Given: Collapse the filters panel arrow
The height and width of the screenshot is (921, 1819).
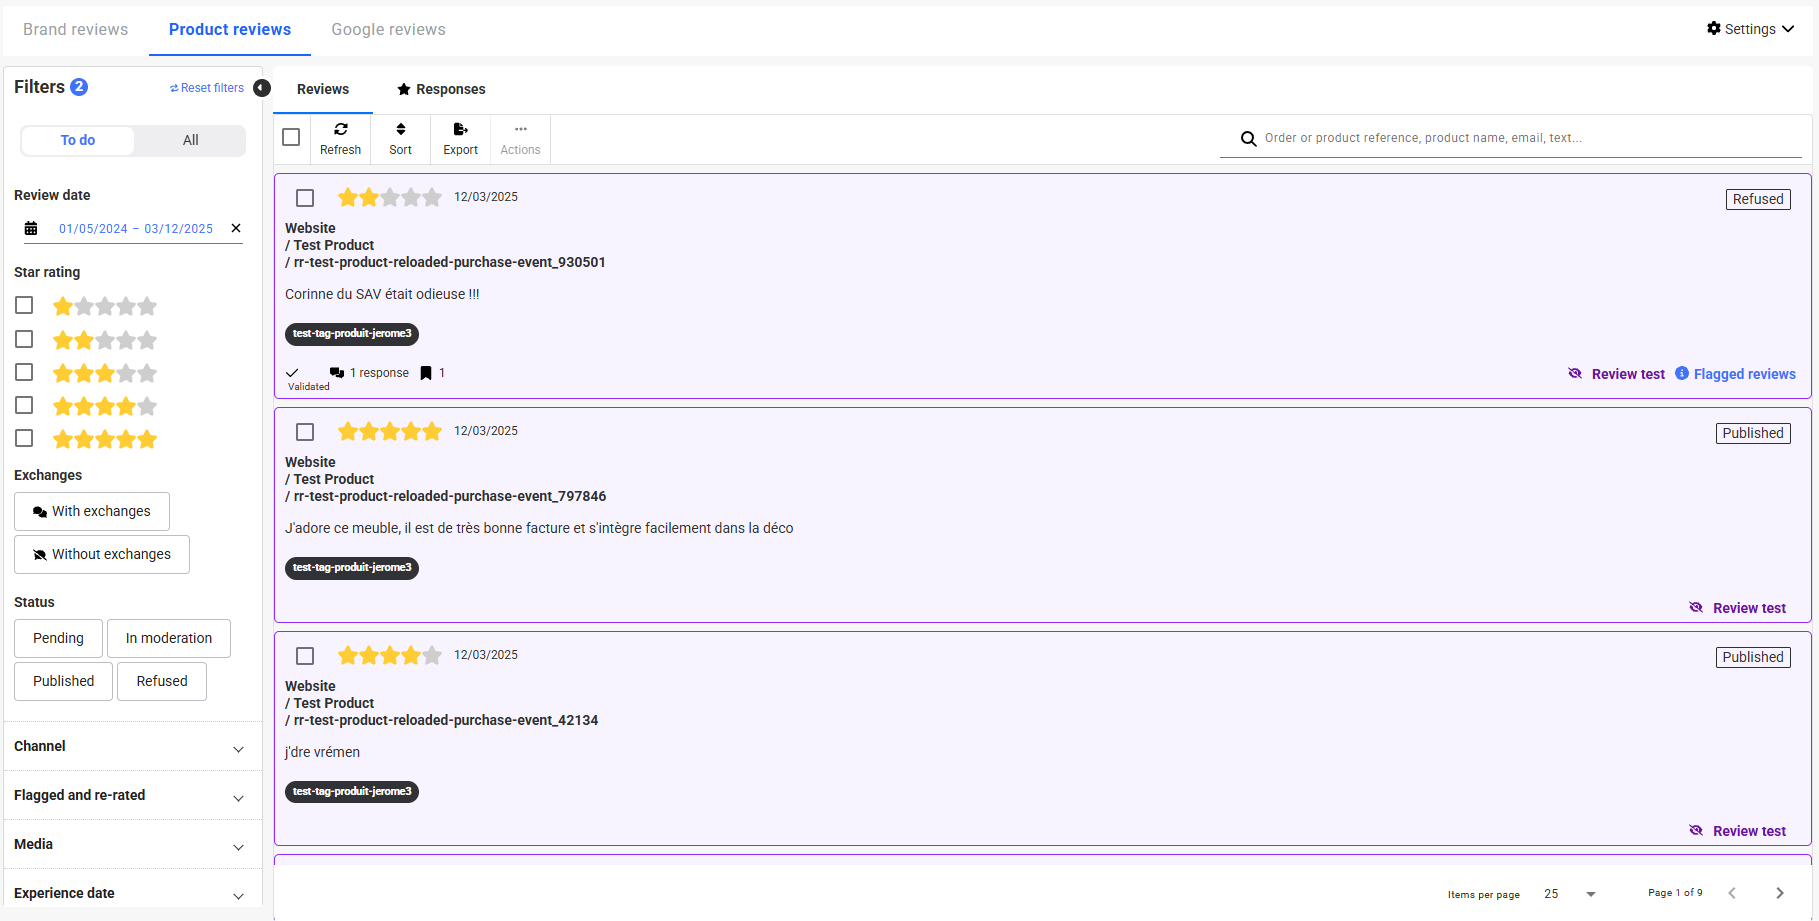Looking at the screenshot, I should coord(262,88).
